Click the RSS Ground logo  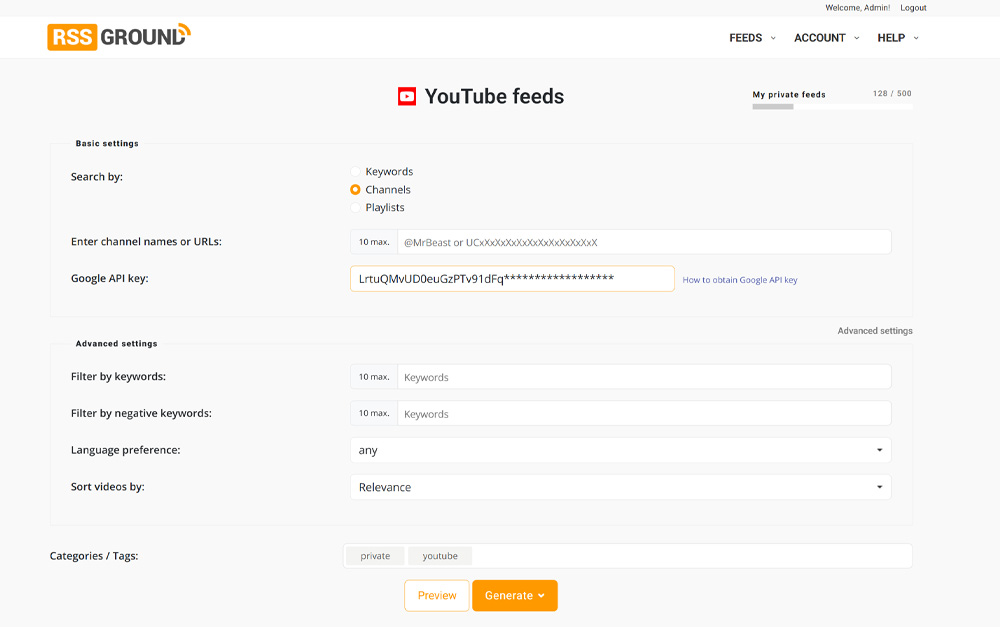[x=118, y=37]
